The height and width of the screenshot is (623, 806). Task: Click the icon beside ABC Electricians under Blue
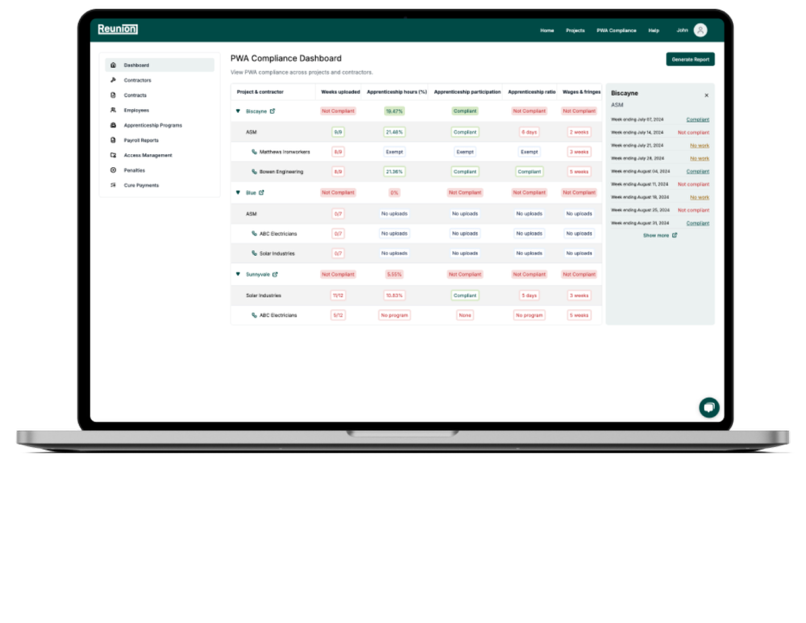pyautogui.click(x=254, y=233)
